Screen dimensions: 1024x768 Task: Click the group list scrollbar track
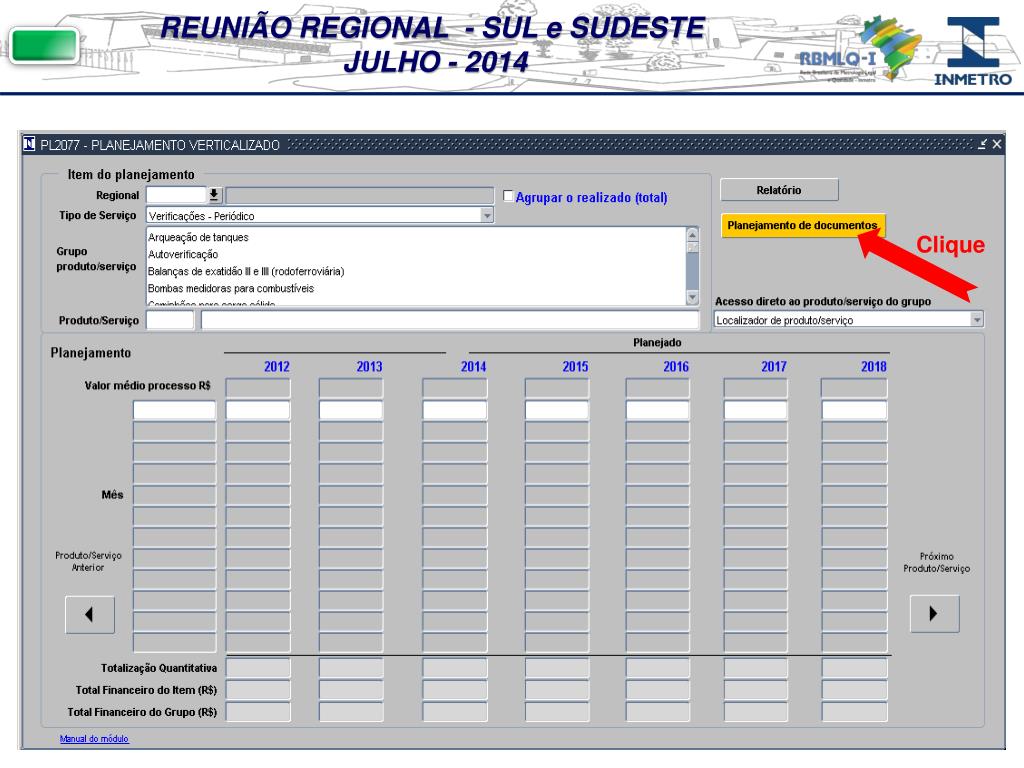point(692,268)
